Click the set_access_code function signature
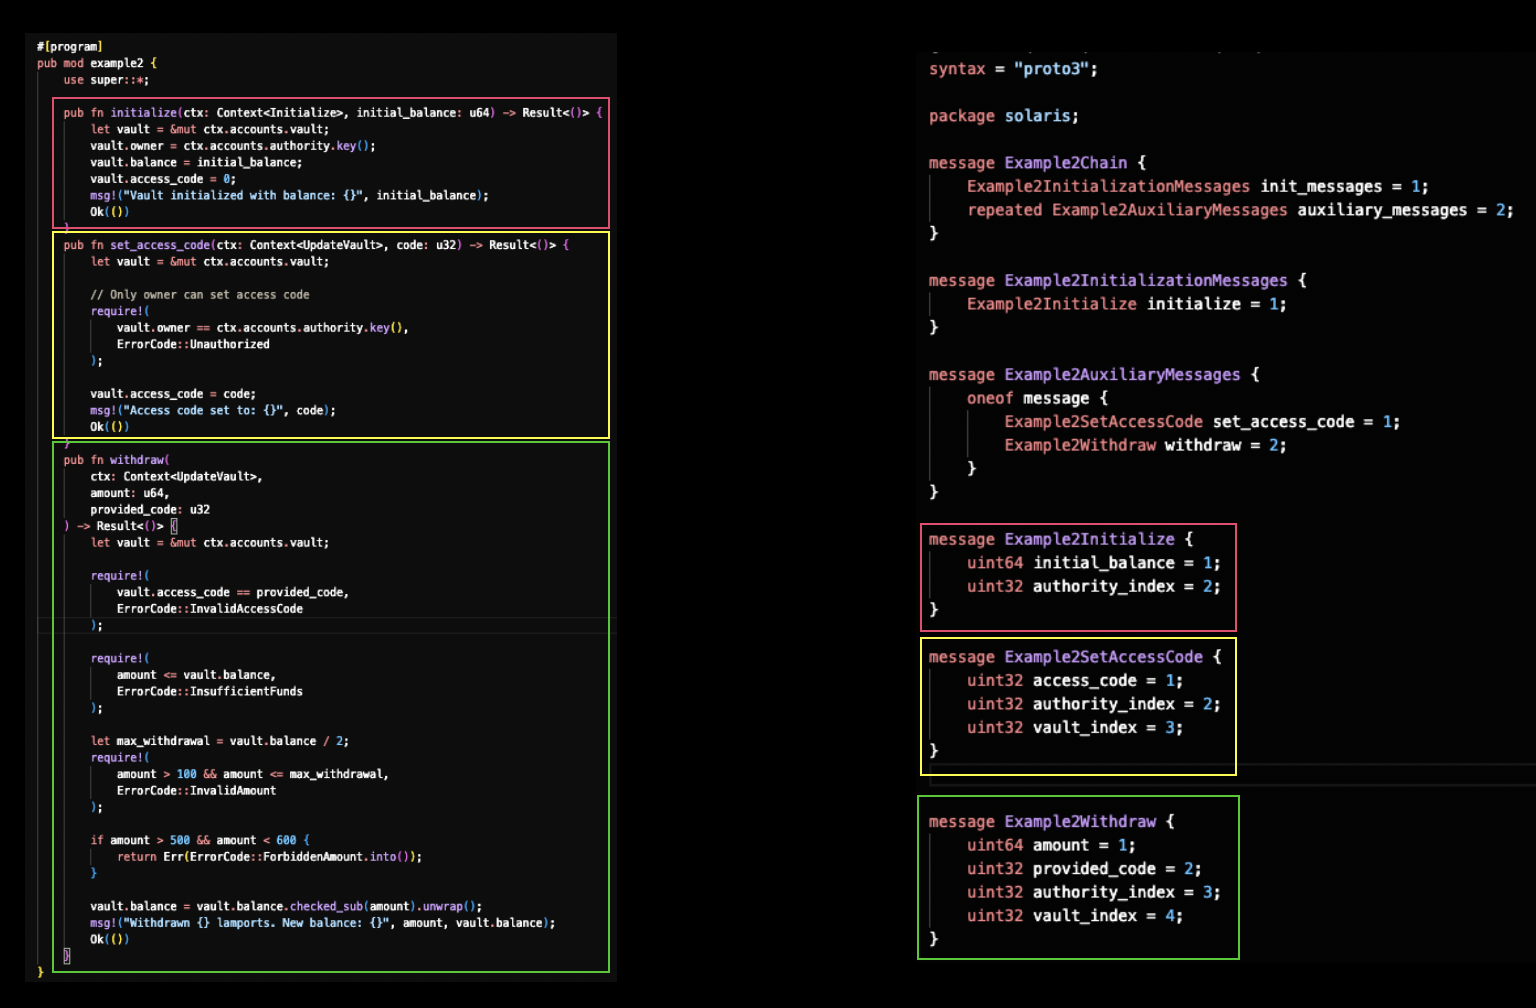The width and height of the screenshot is (1536, 1008). click(315, 245)
